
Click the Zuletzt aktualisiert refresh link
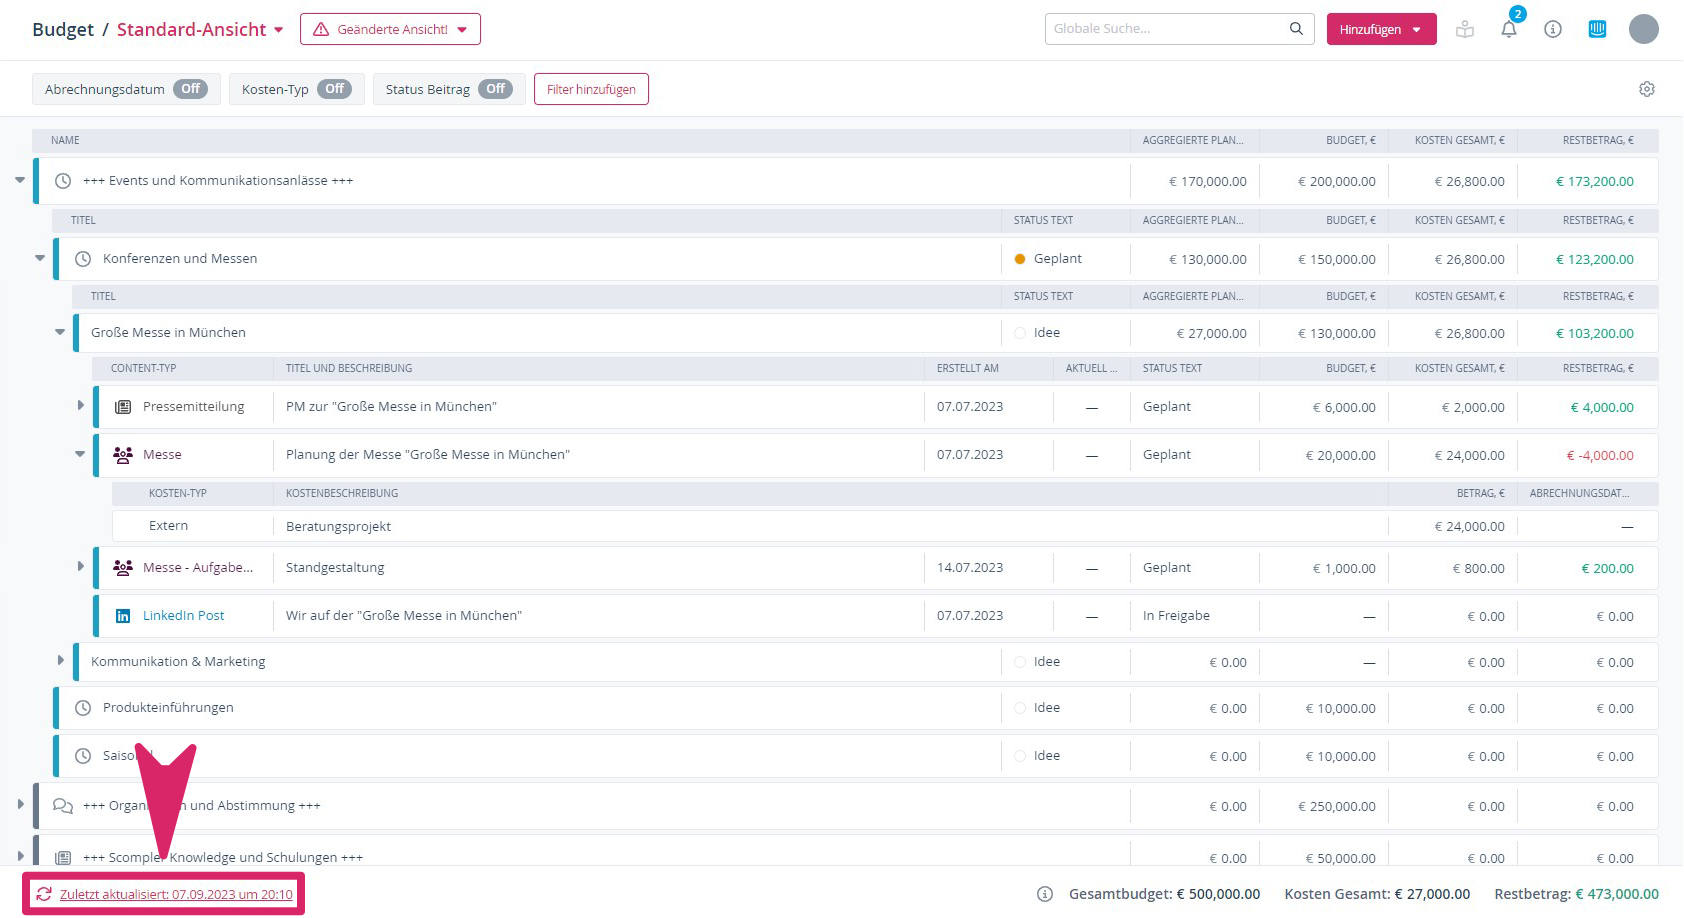pos(175,894)
